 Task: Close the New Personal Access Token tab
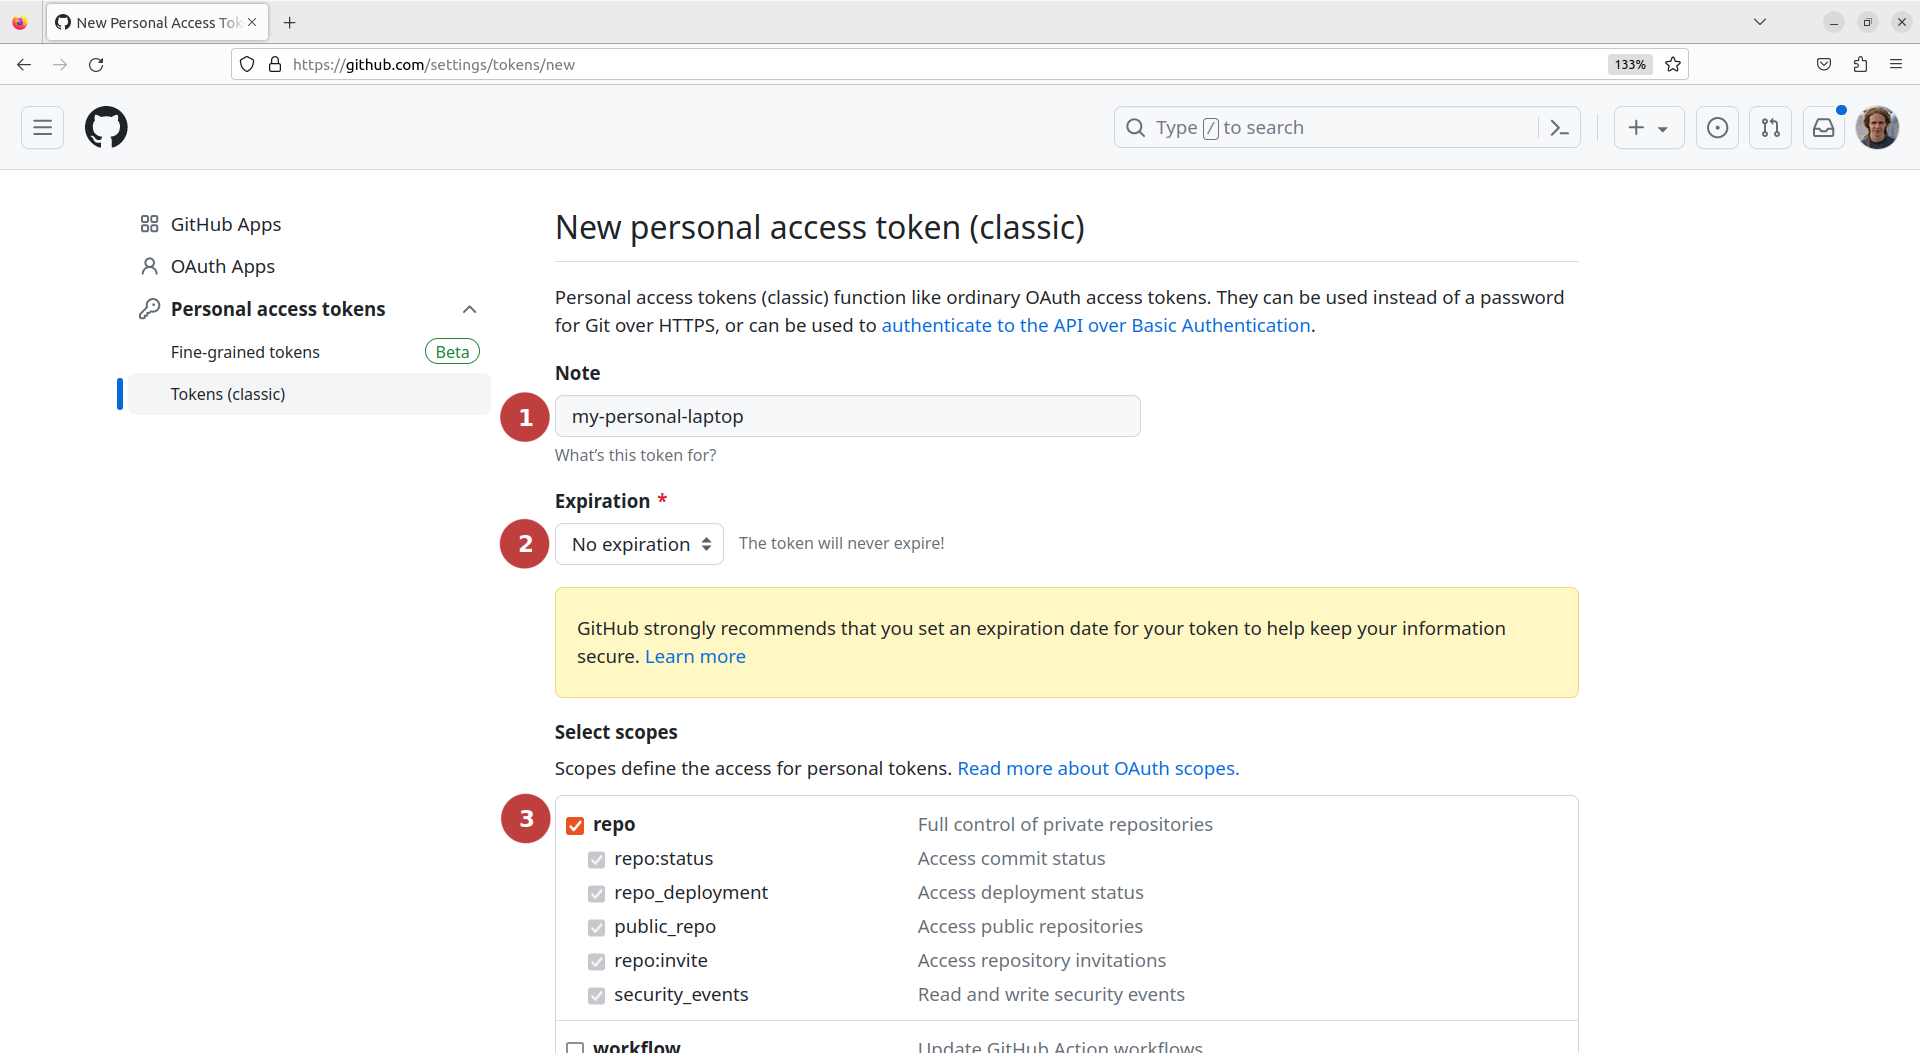click(x=252, y=22)
